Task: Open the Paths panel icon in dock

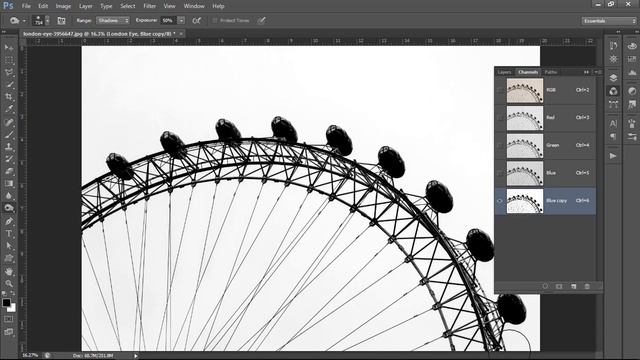Action: (x=613, y=104)
